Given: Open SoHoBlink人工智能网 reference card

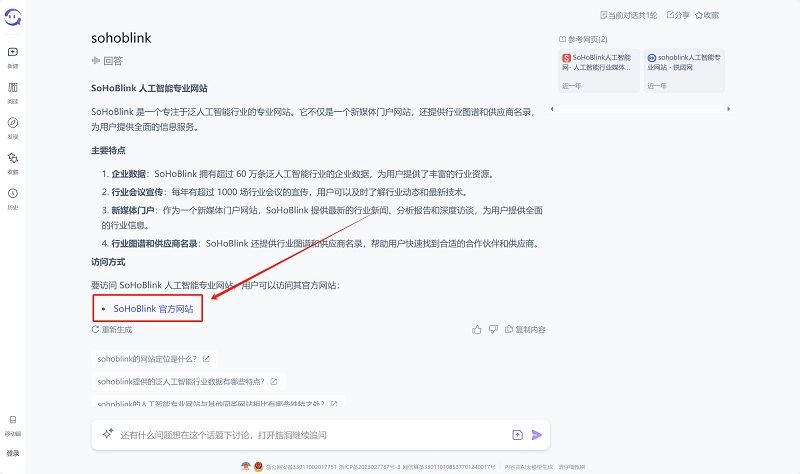Looking at the screenshot, I should coord(599,71).
